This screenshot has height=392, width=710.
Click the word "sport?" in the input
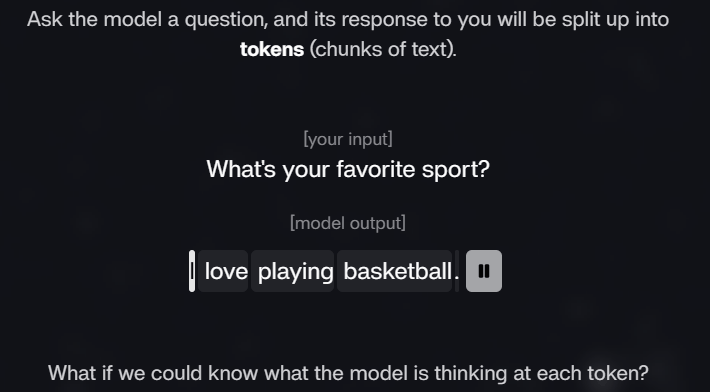pos(456,170)
